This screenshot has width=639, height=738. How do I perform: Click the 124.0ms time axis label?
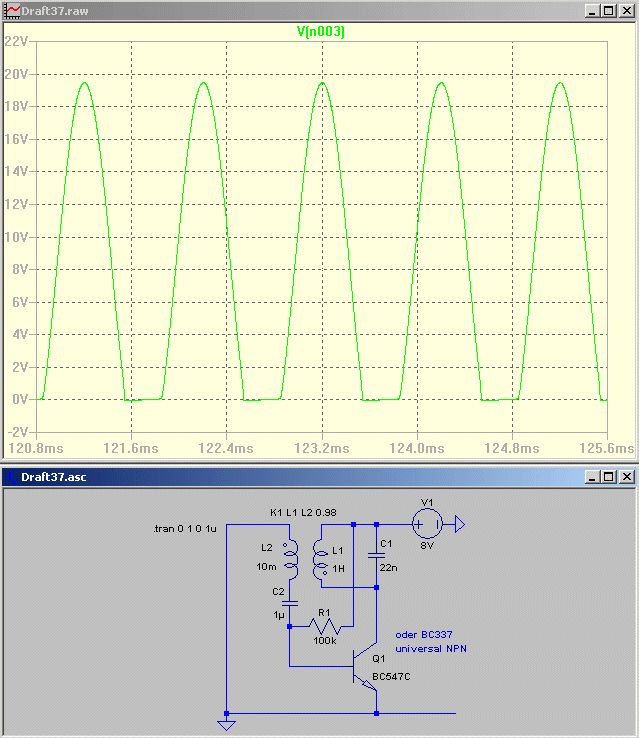pos(417,448)
